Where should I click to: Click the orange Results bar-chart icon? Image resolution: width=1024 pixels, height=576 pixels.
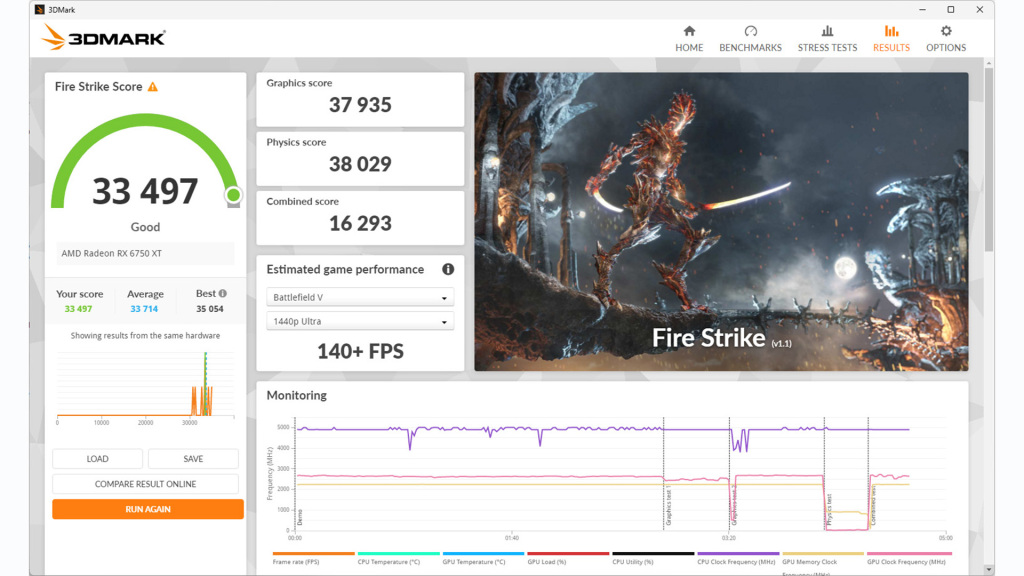tap(891, 31)
